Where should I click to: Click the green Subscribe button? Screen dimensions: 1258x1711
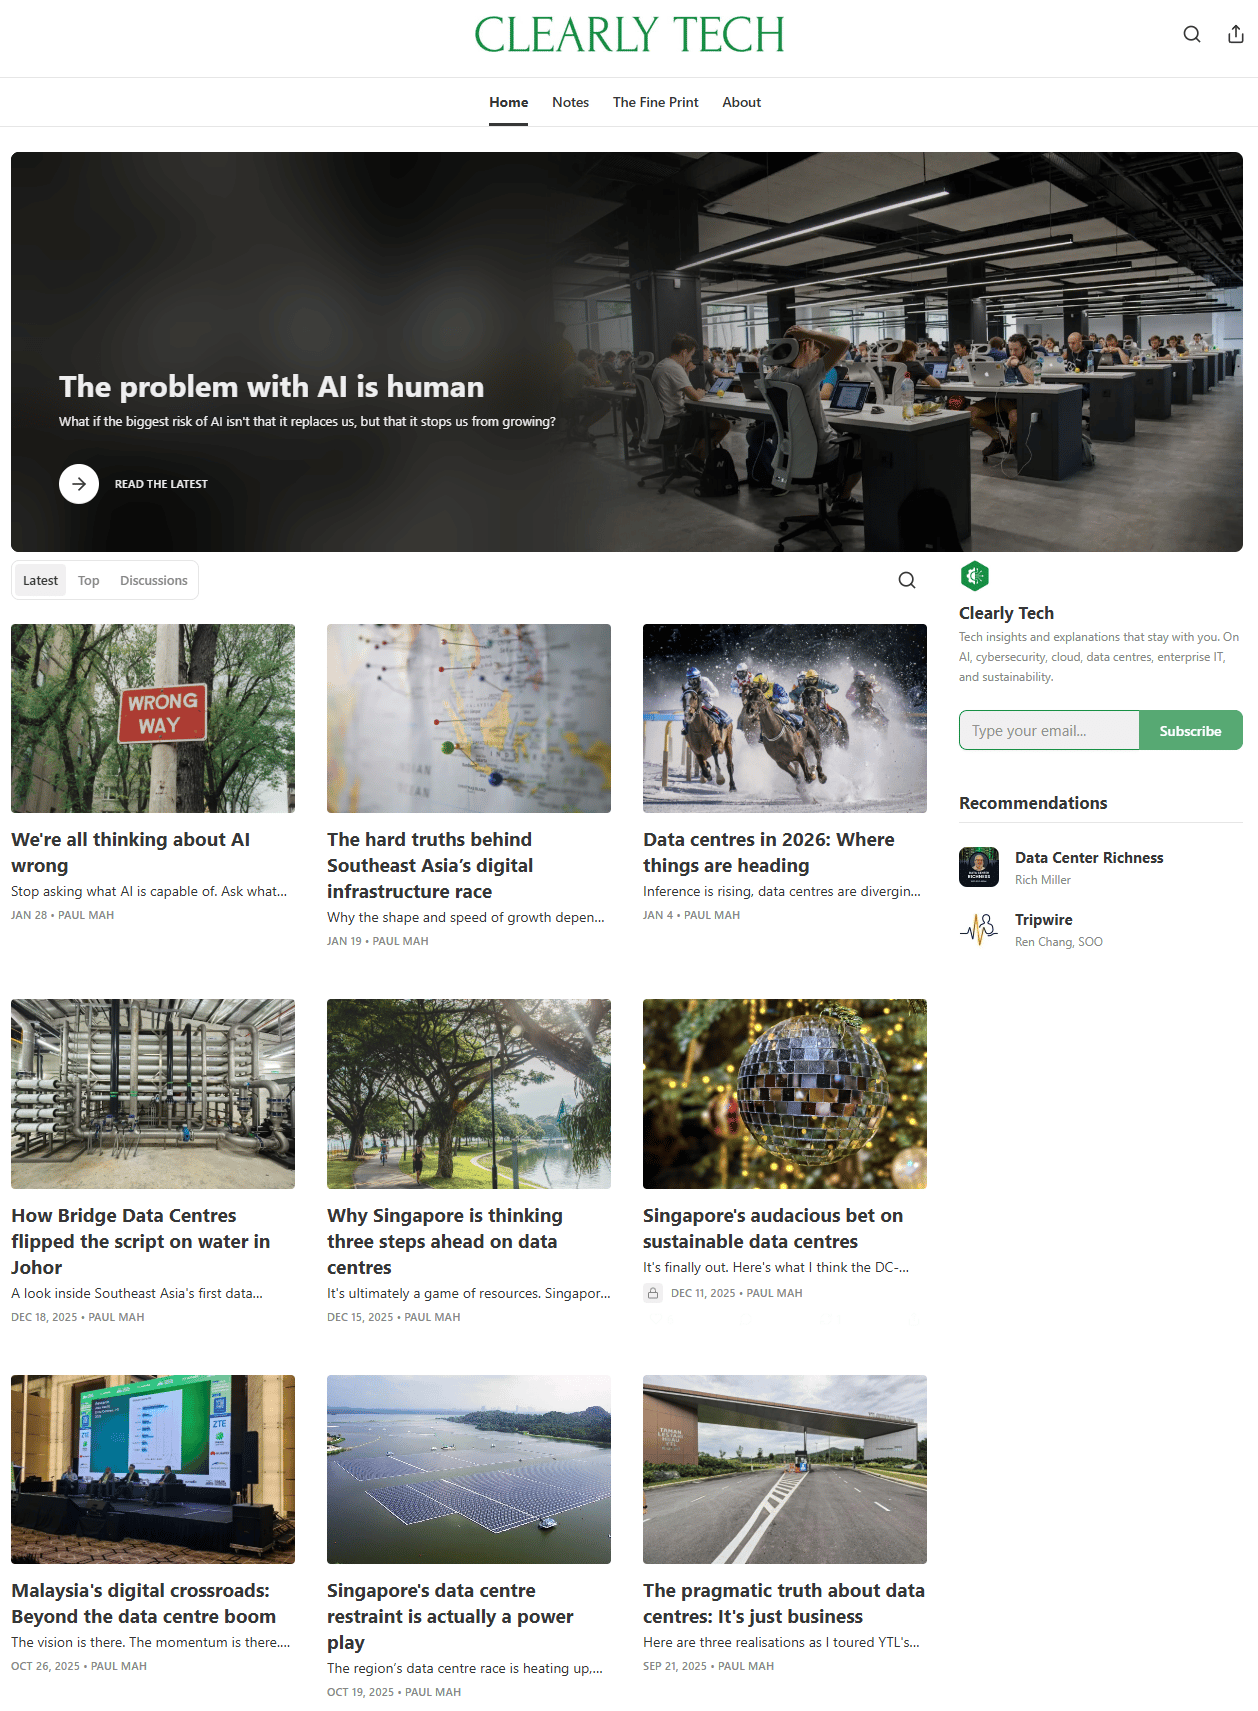coord(1190,730)
